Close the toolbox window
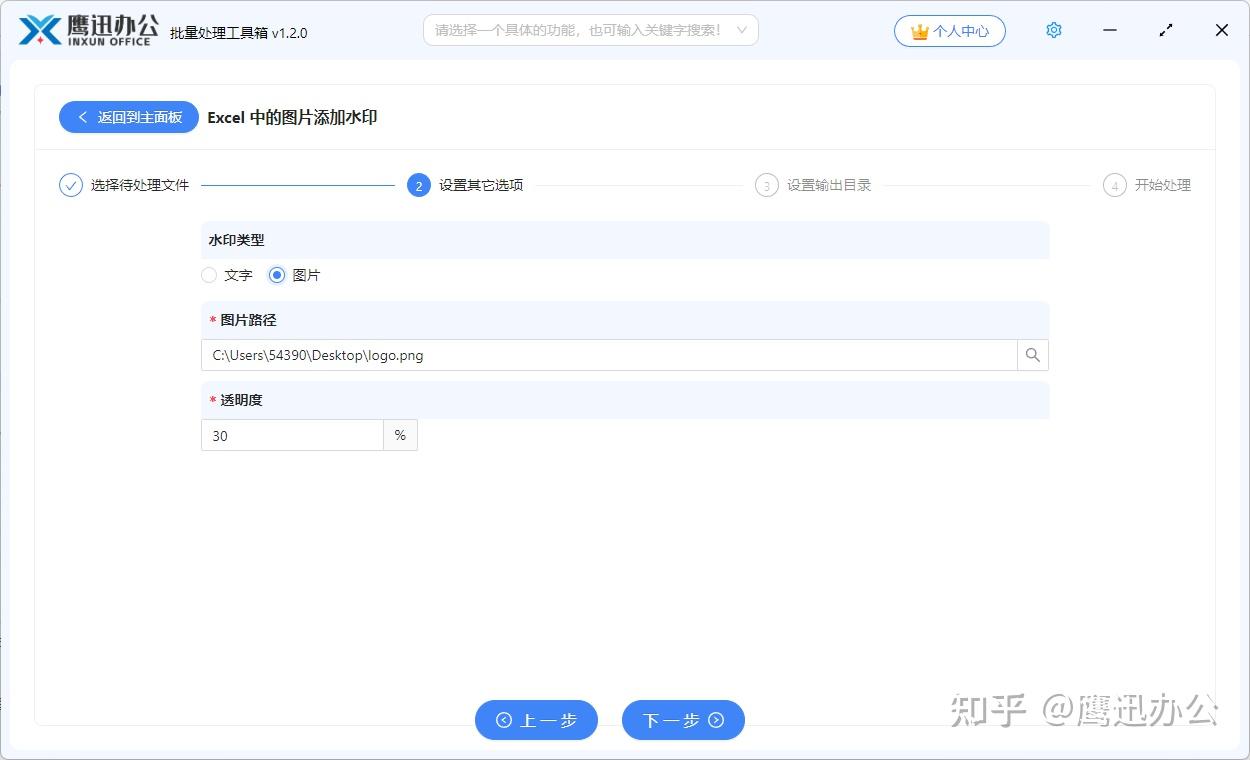 coord(1222,30)
